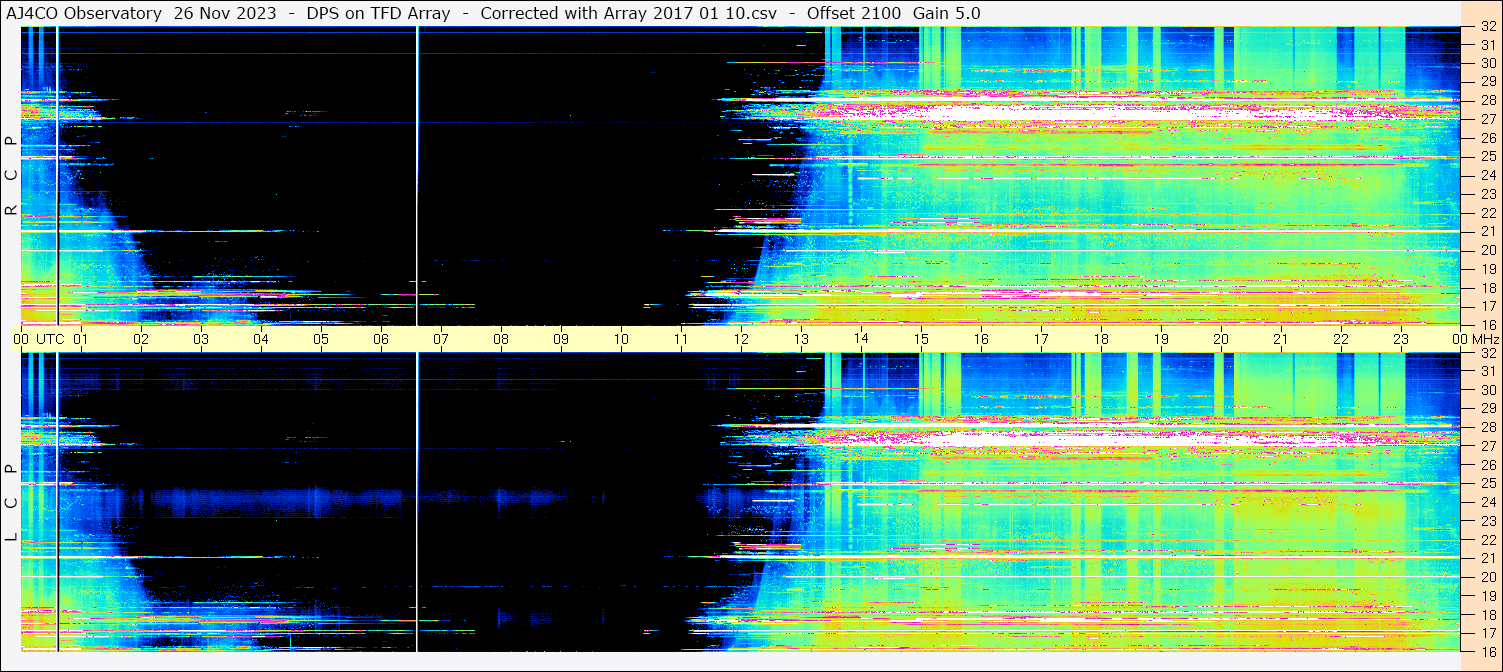Click frequency label '28' of RCP panel
This screenshot has width=1503, height=672.
[x=1487, y=100]
